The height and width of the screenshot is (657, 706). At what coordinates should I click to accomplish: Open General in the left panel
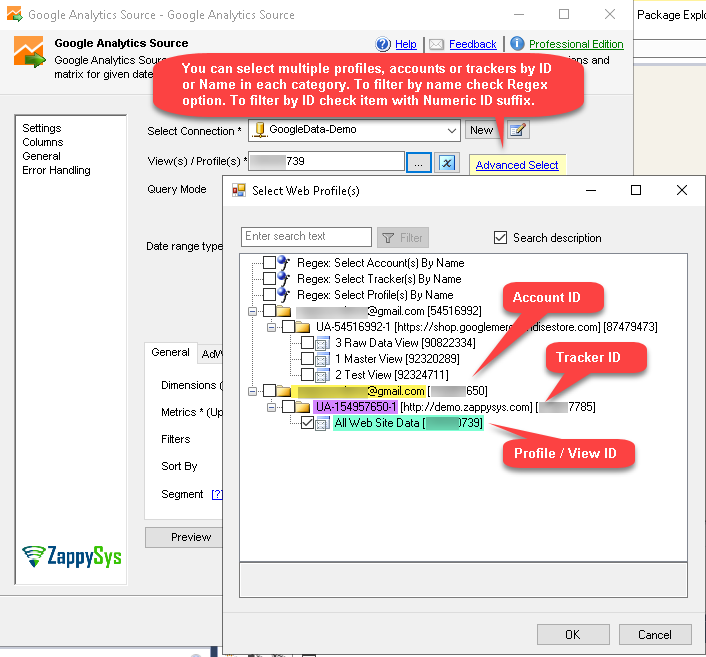tap(41, 156)
